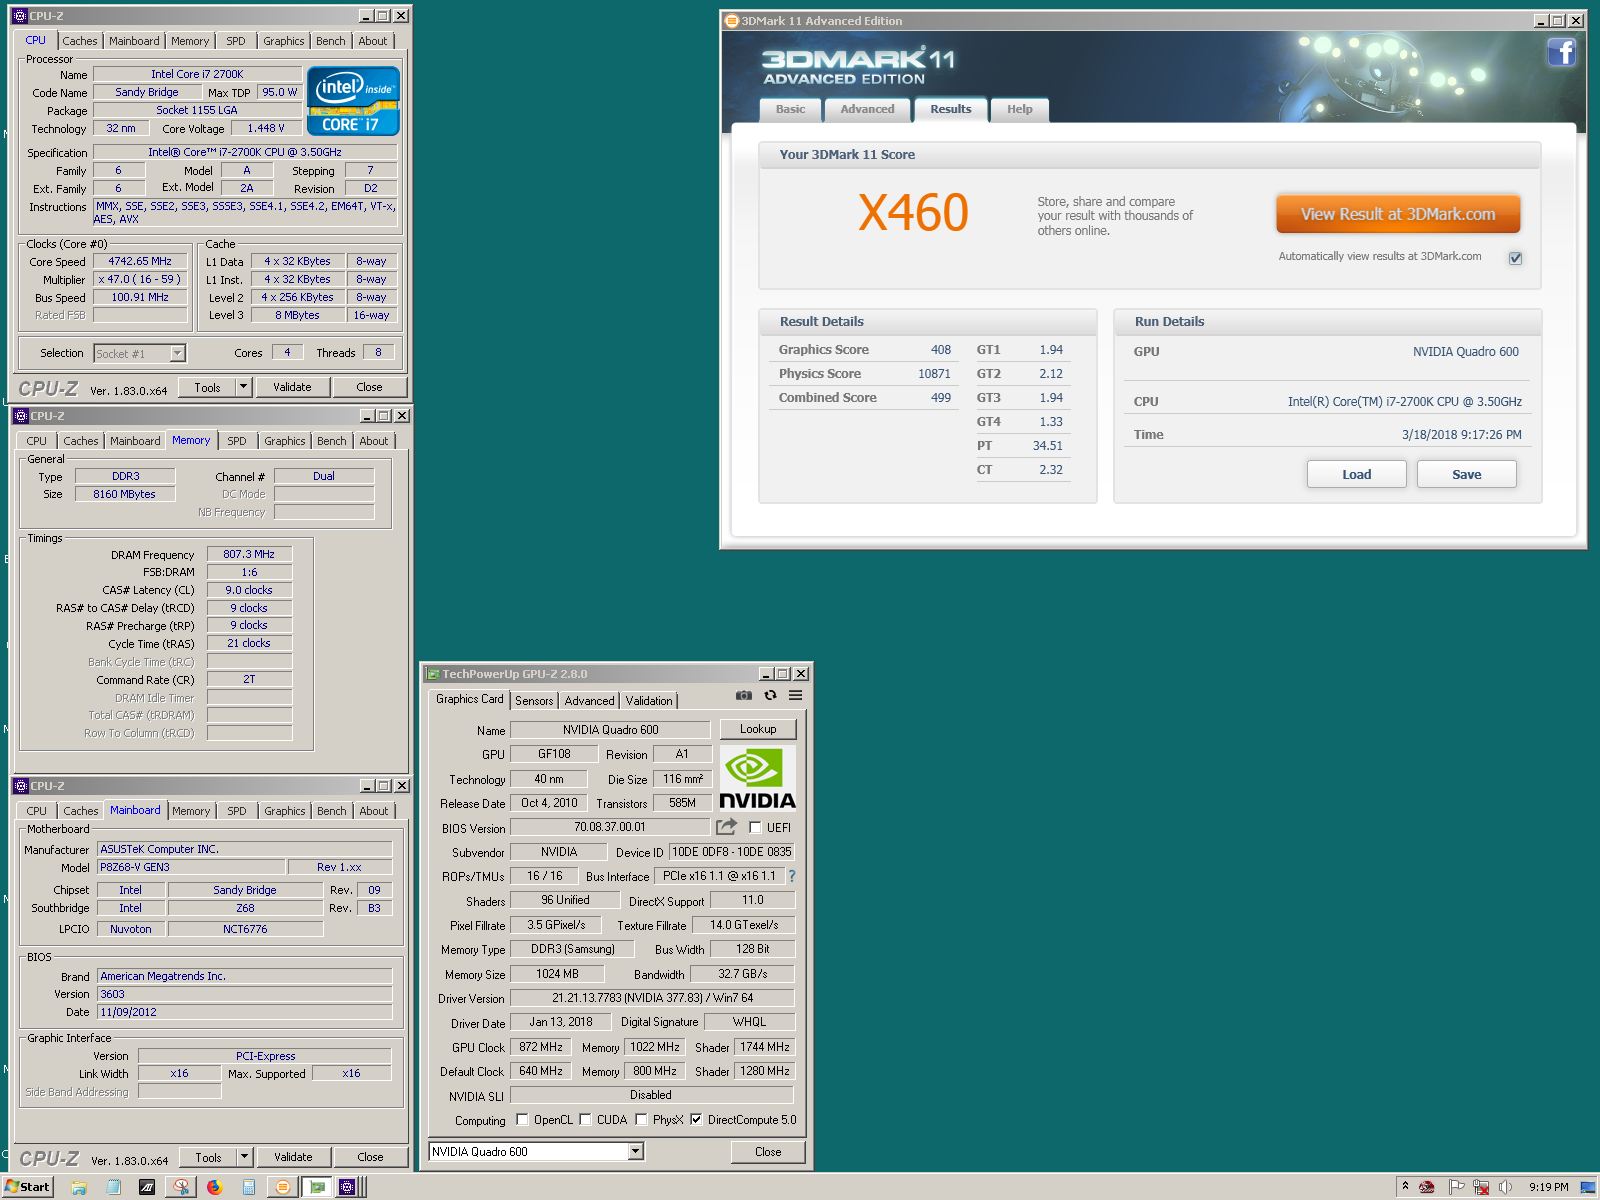The width and height of the screenshot is (1600, 1200).
Task: Click the Lookup button in GPU-Z
Action: (758, 729)
